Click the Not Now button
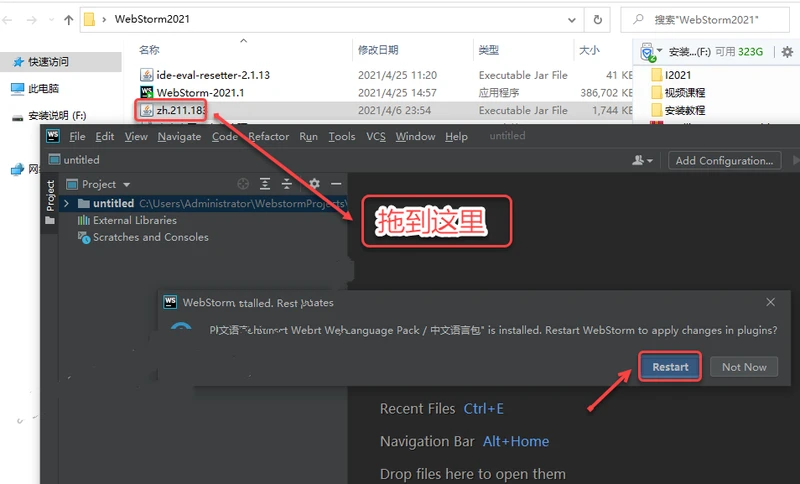The width and height of the screenshot is (800, 484). click(x=744, y=367)
